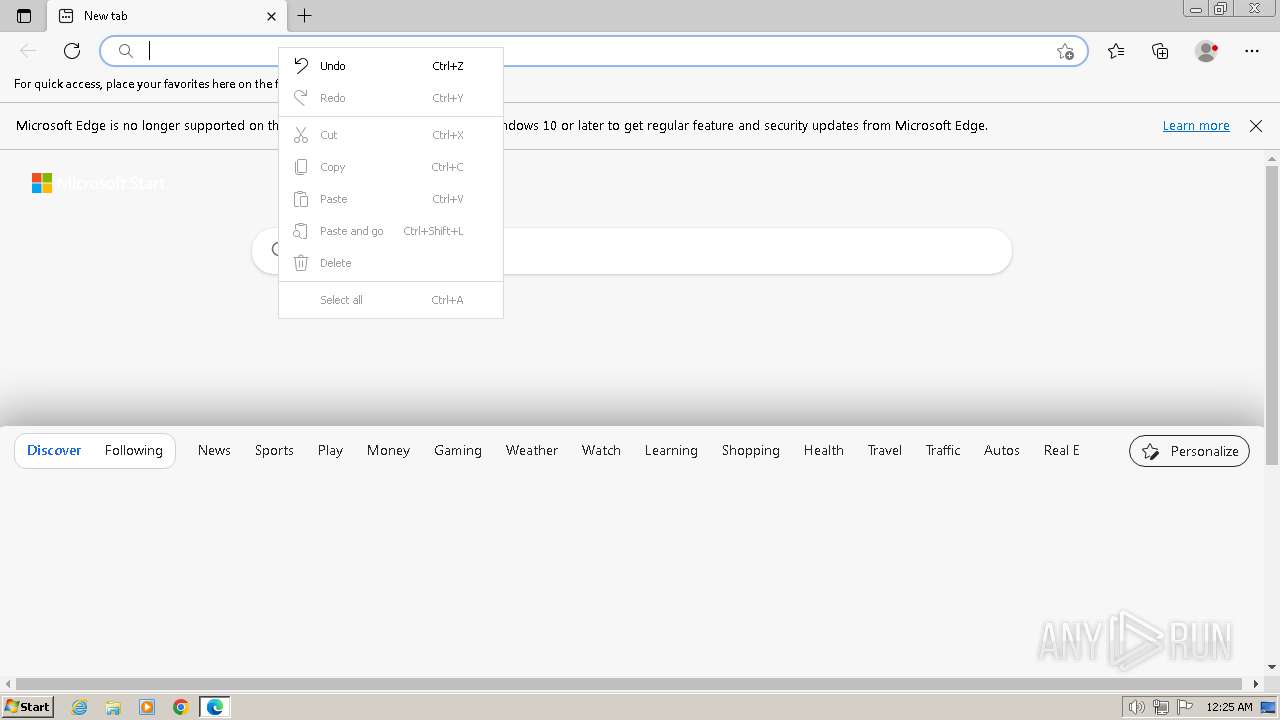Launch Internet Explorer from the taskbar
Screen dimensions: 1280x720
80,707
